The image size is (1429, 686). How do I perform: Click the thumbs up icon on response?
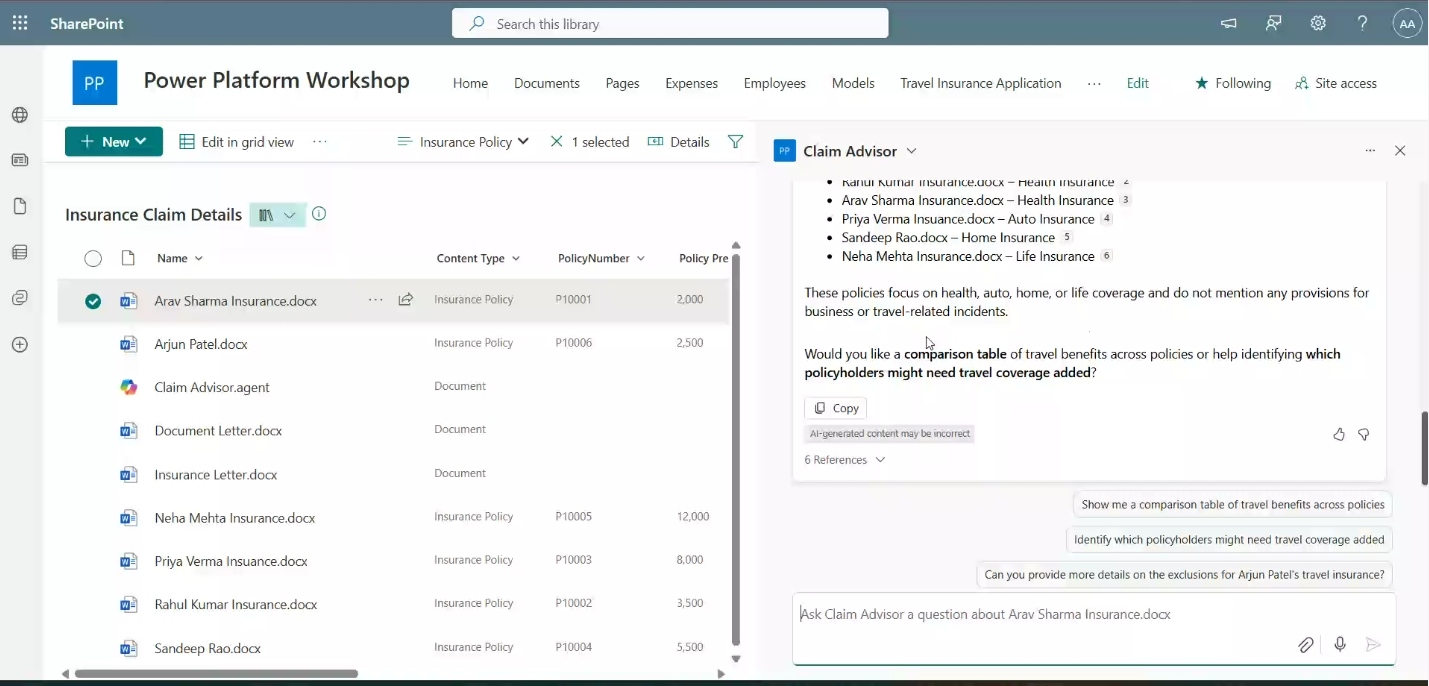point(1339,434)
